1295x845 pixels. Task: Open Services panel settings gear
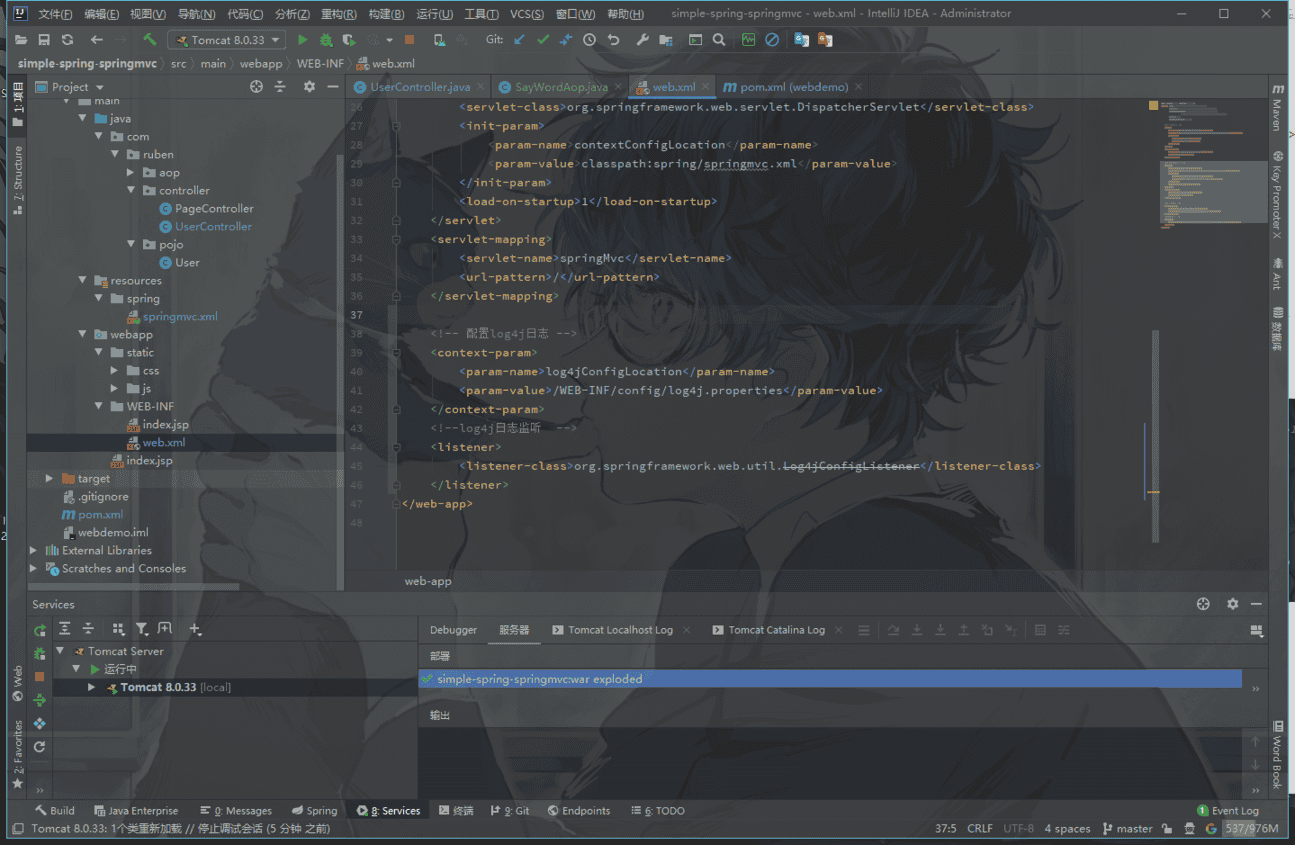1232,604
